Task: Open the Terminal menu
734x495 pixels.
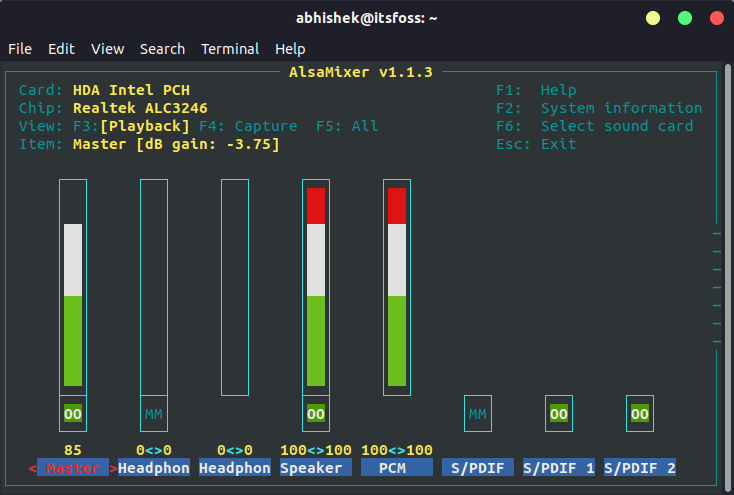Action: 230,49
